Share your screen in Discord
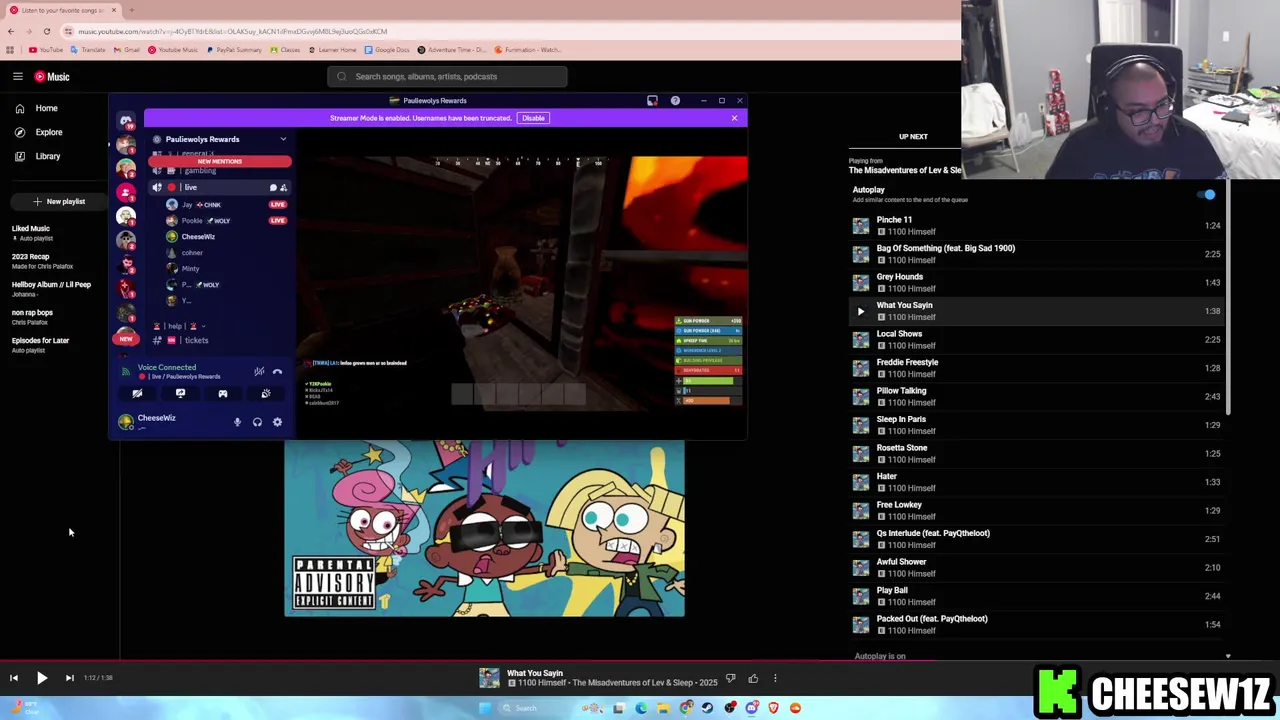Screen dimensions: 1280x720 tap(180, 394)
